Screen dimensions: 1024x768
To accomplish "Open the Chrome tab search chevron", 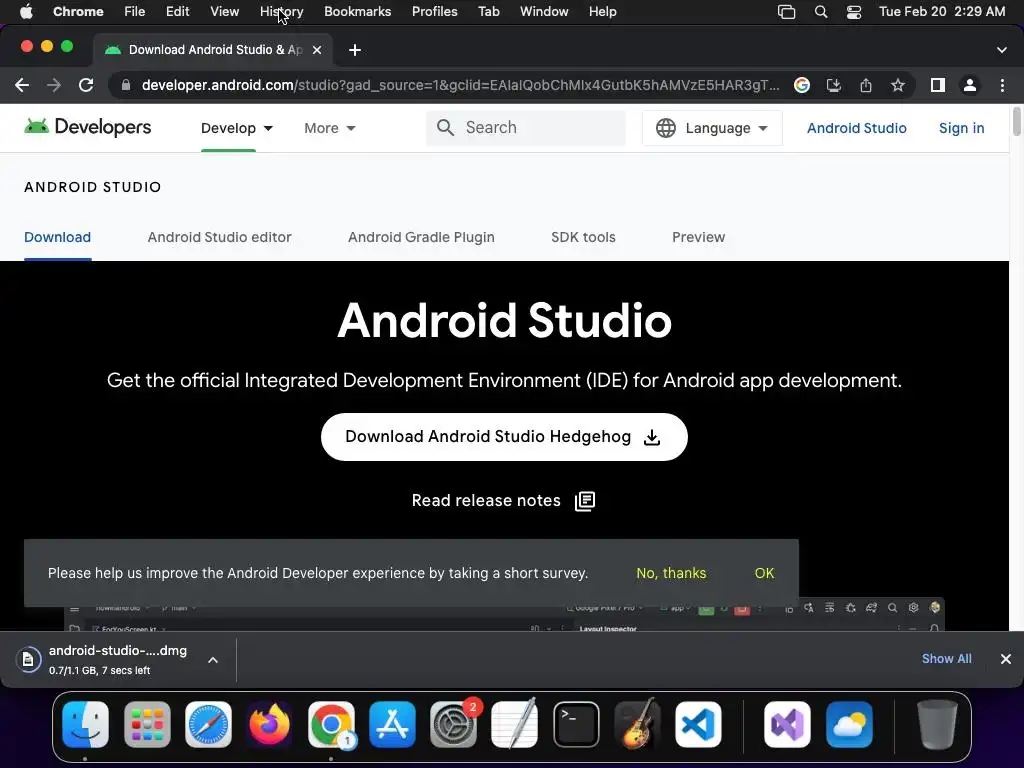I will (1002, 50).
